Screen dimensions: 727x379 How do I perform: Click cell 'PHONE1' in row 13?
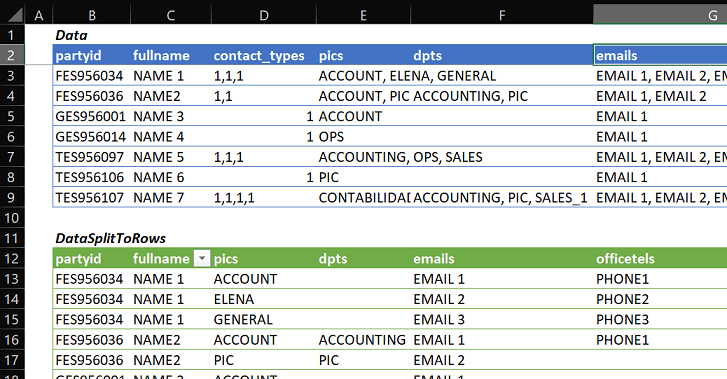click(660, 279)
